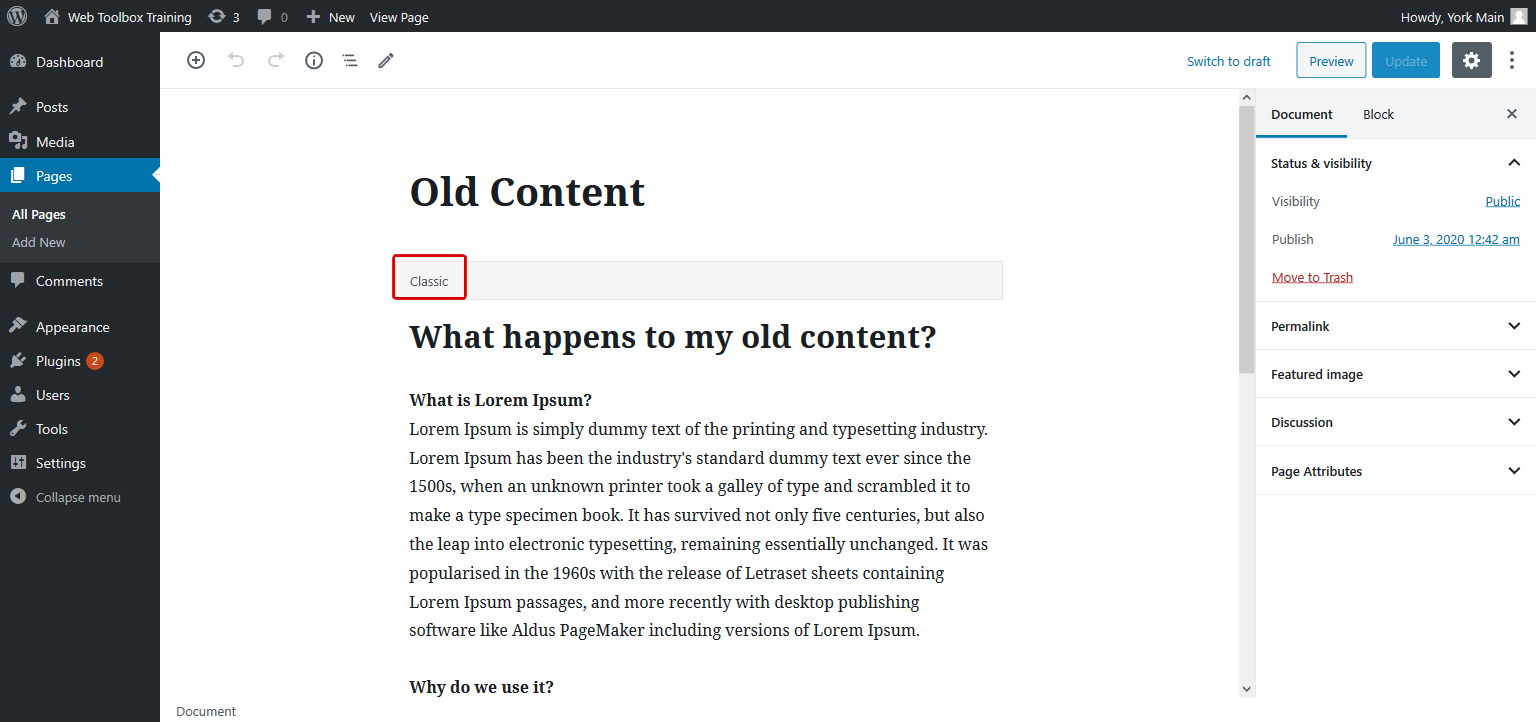Select Add New page submenu item
This screenshot has height=722, width=1536.
pos(39,242)
